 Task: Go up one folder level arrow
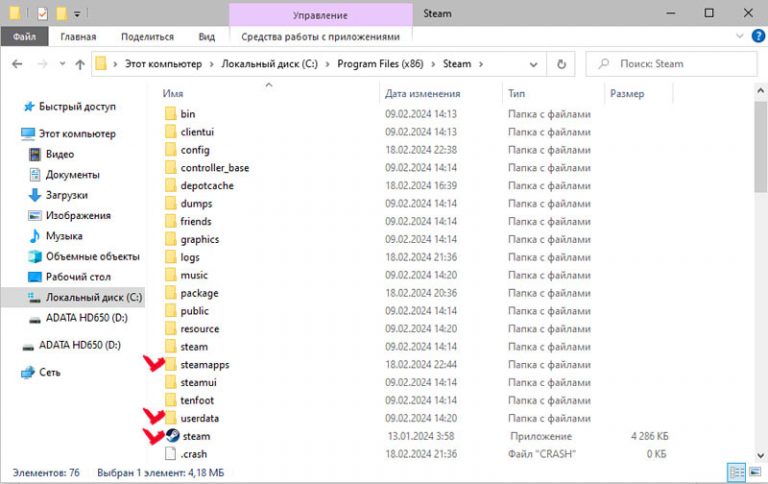coord(80,64)
